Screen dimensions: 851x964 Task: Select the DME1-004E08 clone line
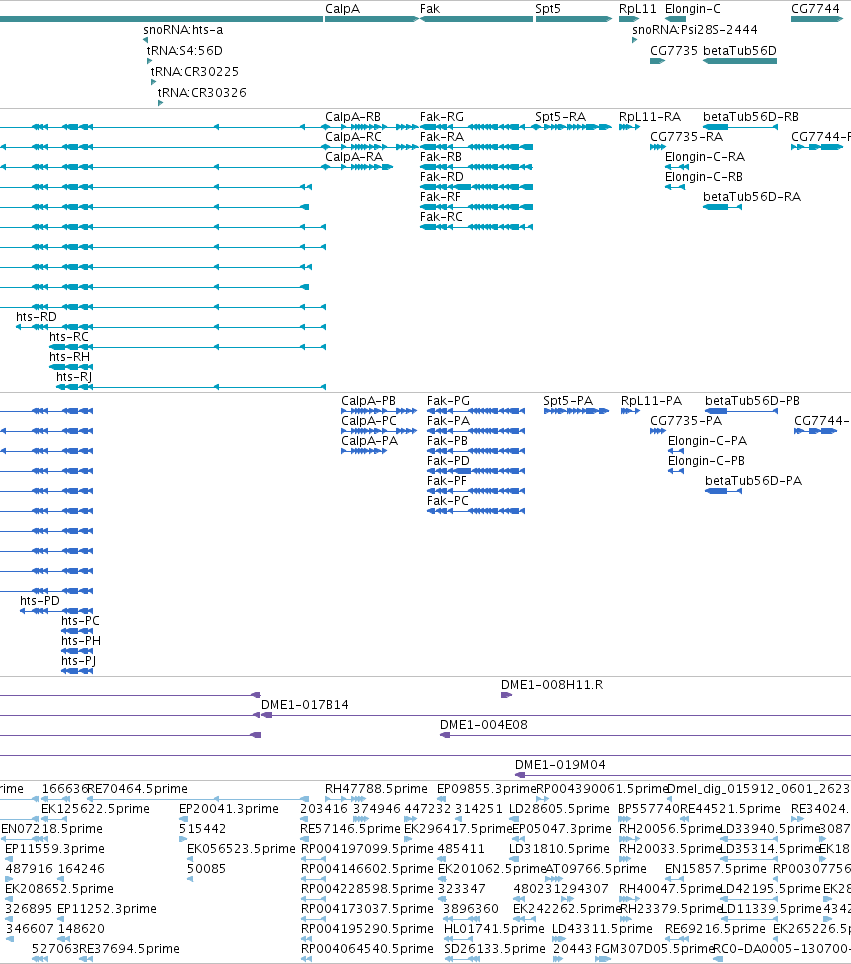pos(646,735)
